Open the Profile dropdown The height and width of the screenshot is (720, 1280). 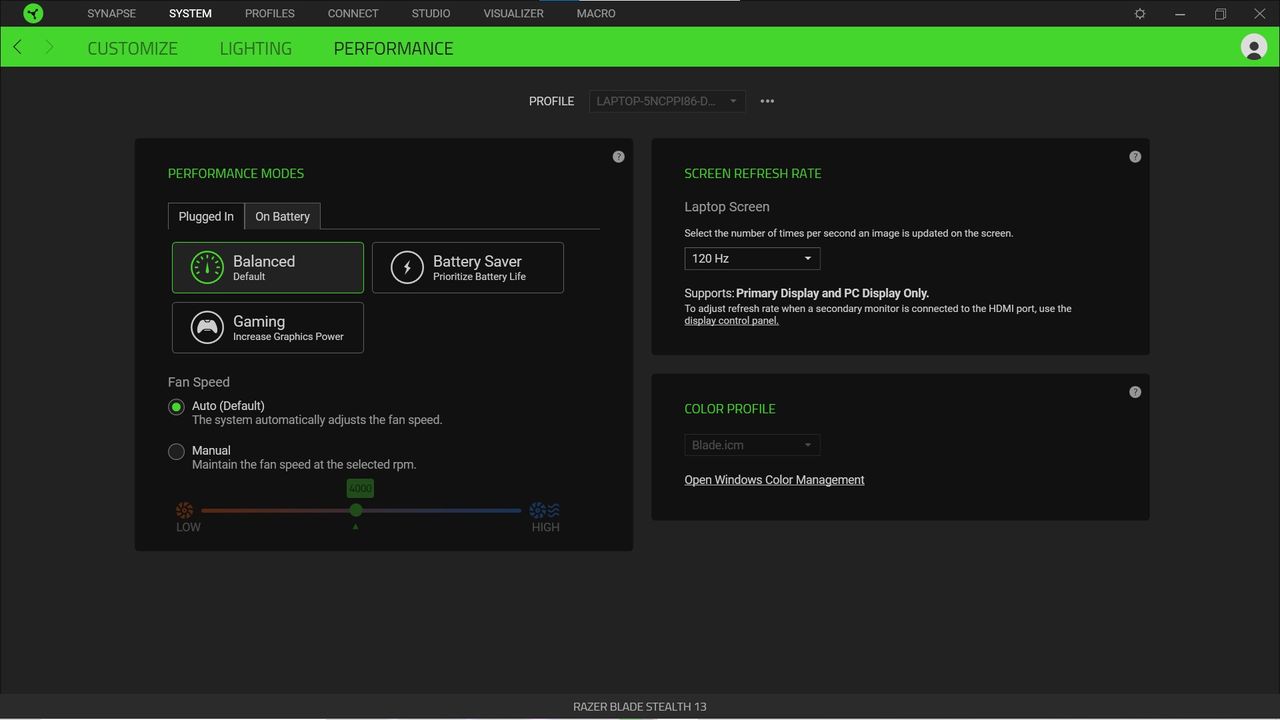[667, 101]
